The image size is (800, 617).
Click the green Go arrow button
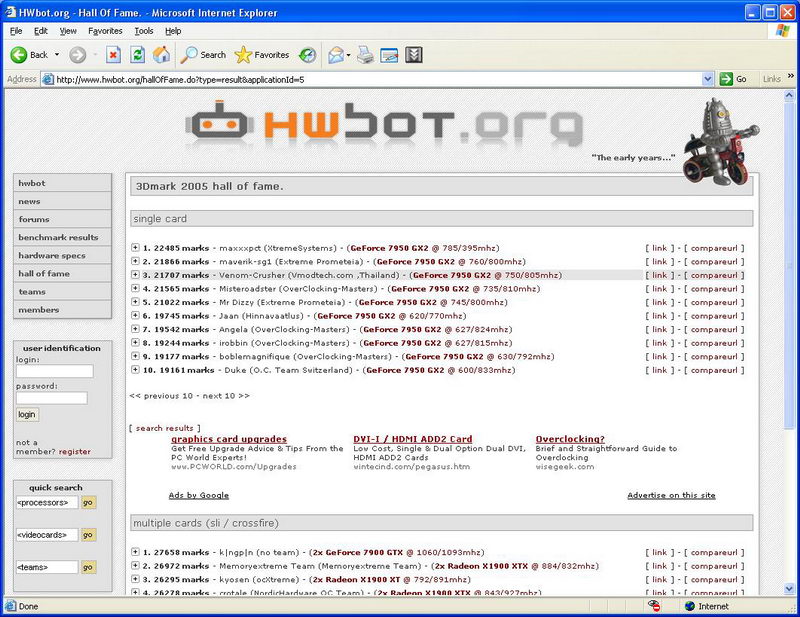click(726, 79)
